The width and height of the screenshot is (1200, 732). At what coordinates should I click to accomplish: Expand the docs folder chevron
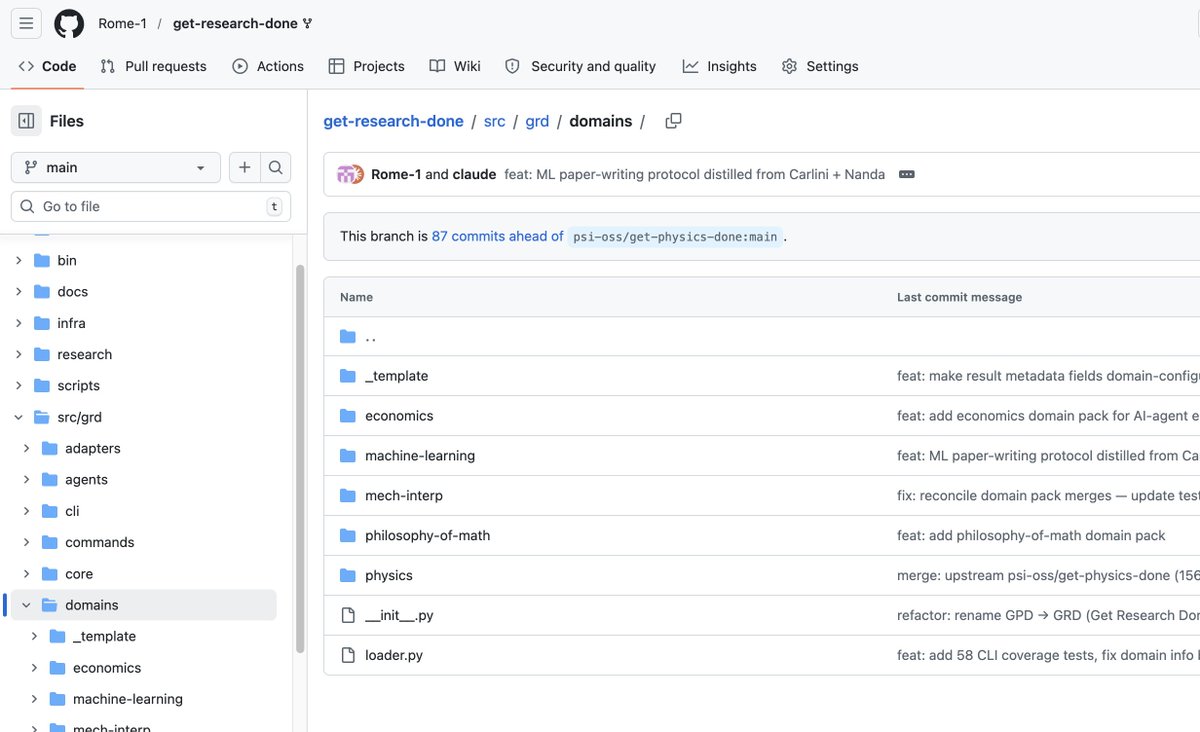point(18,291)
